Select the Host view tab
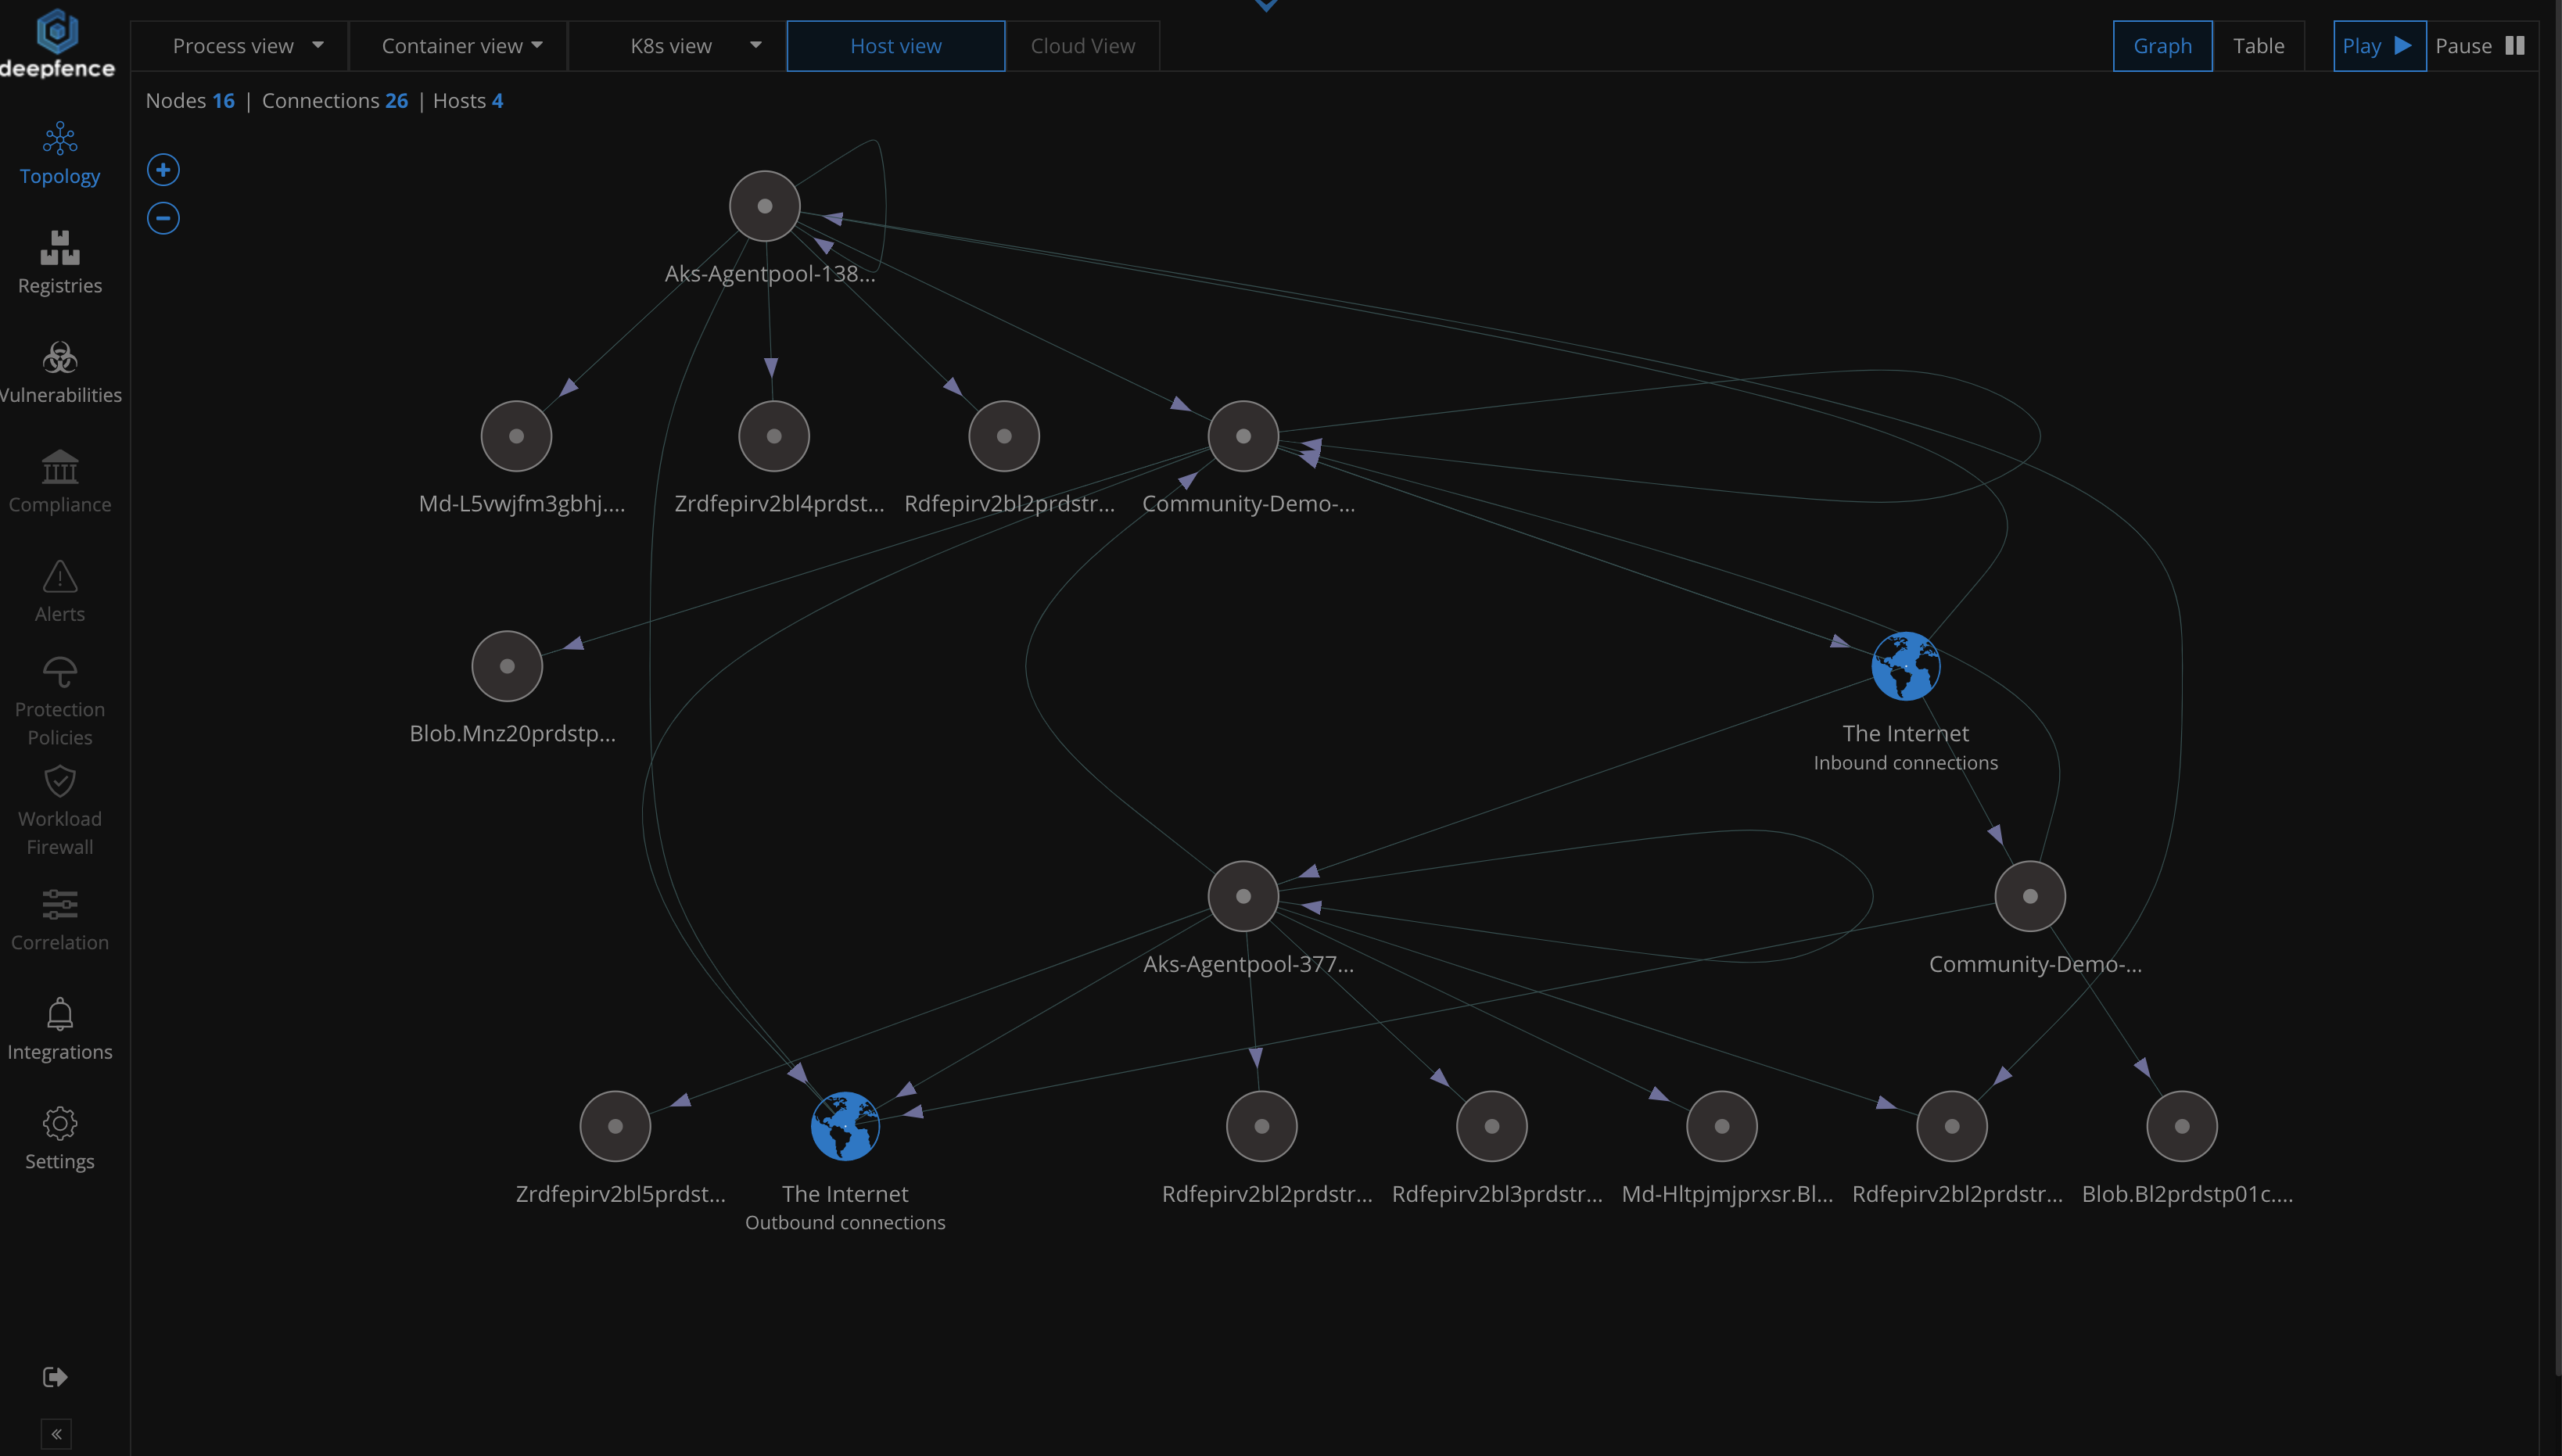 pos(895,45)
